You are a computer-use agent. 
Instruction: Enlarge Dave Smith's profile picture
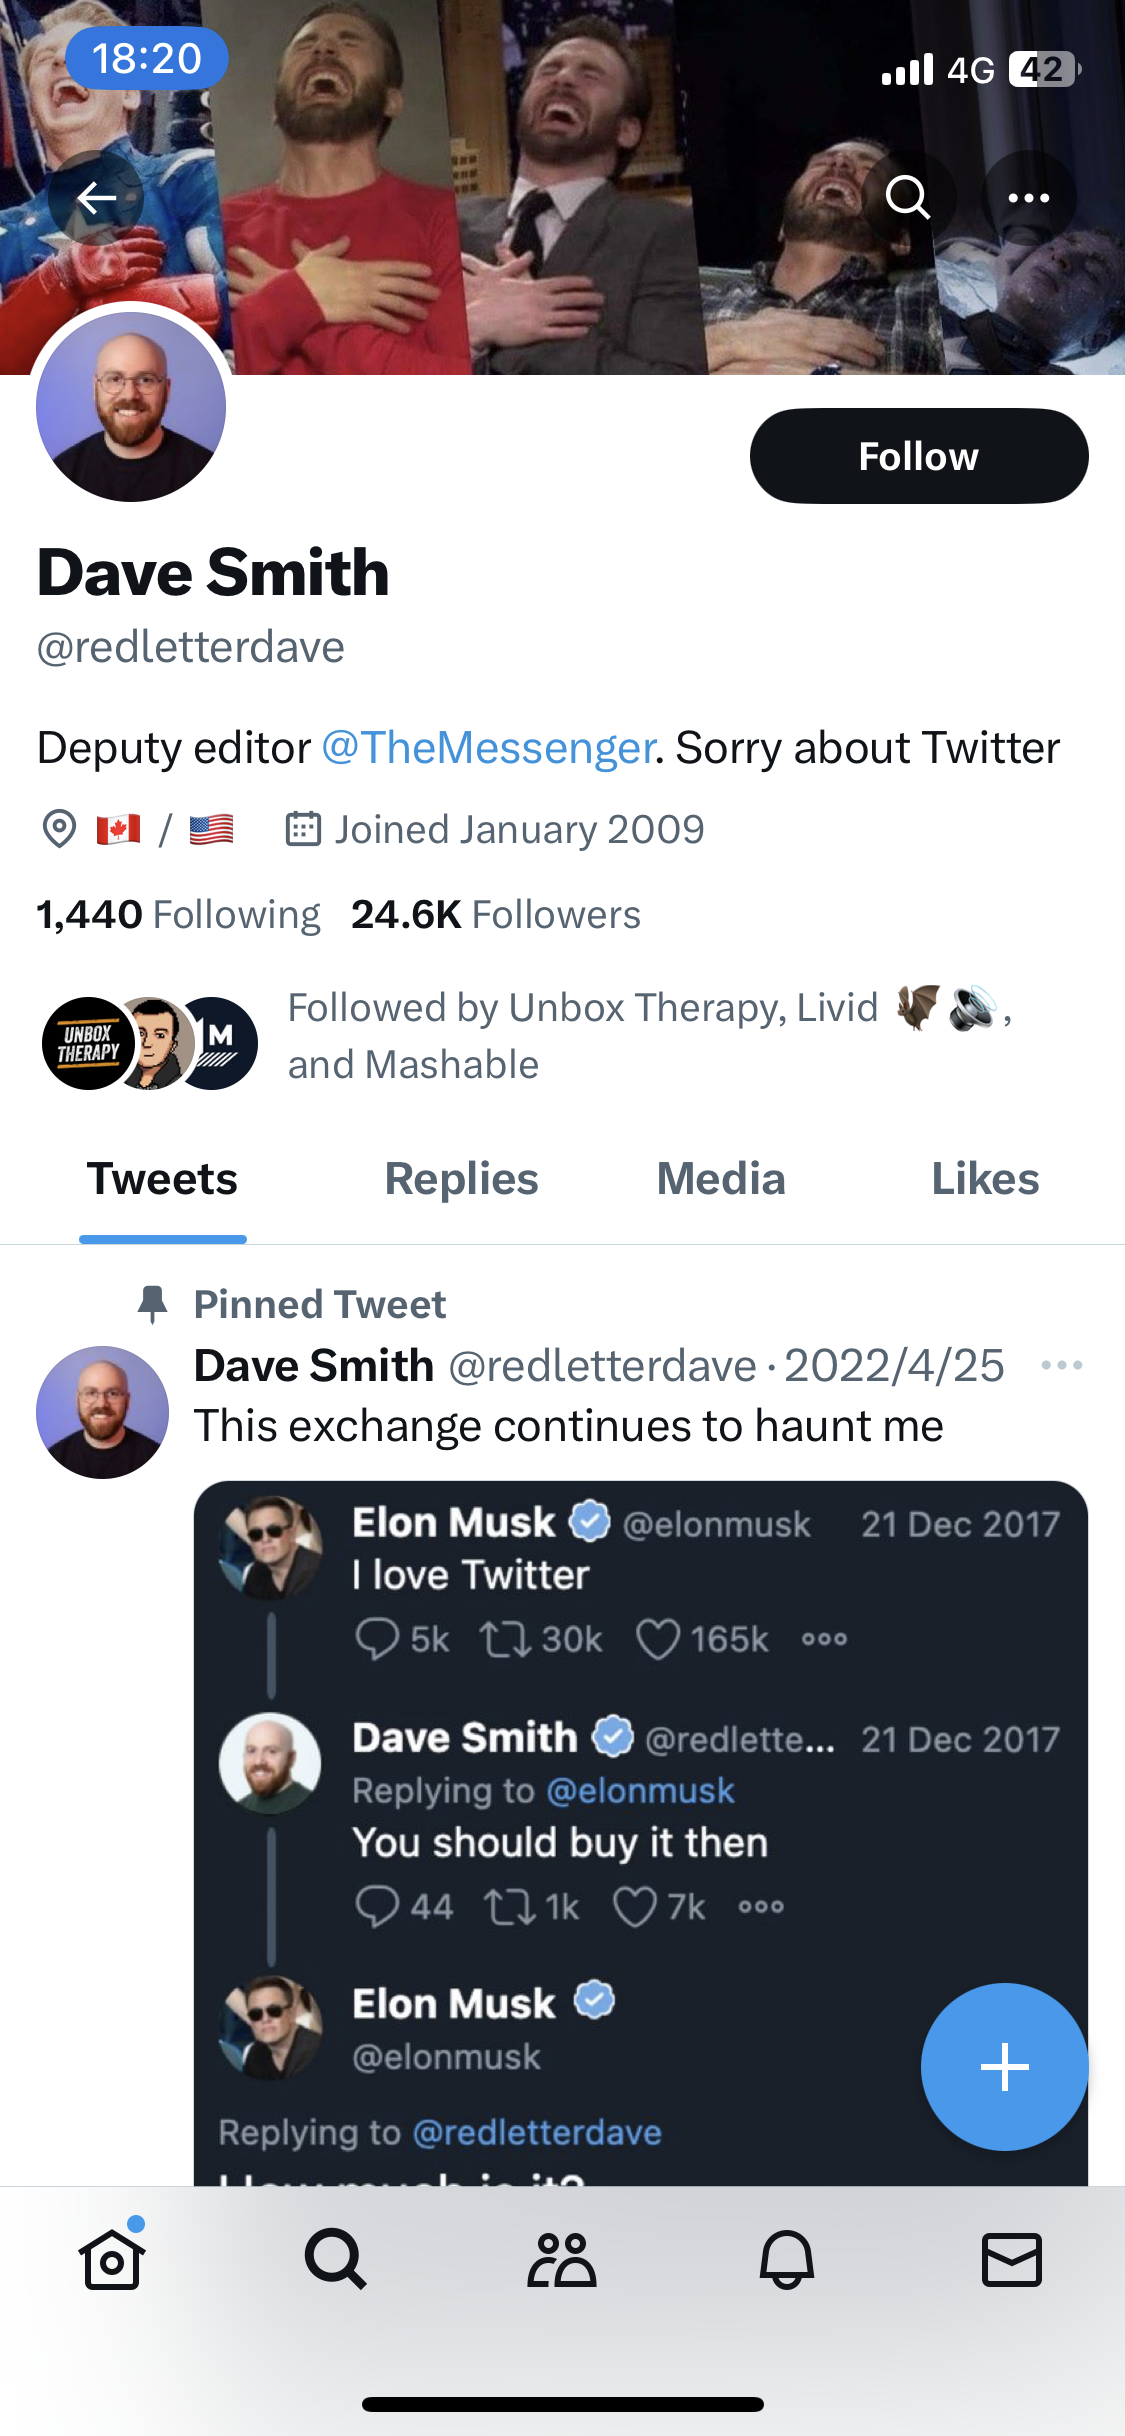pos(131,407)
